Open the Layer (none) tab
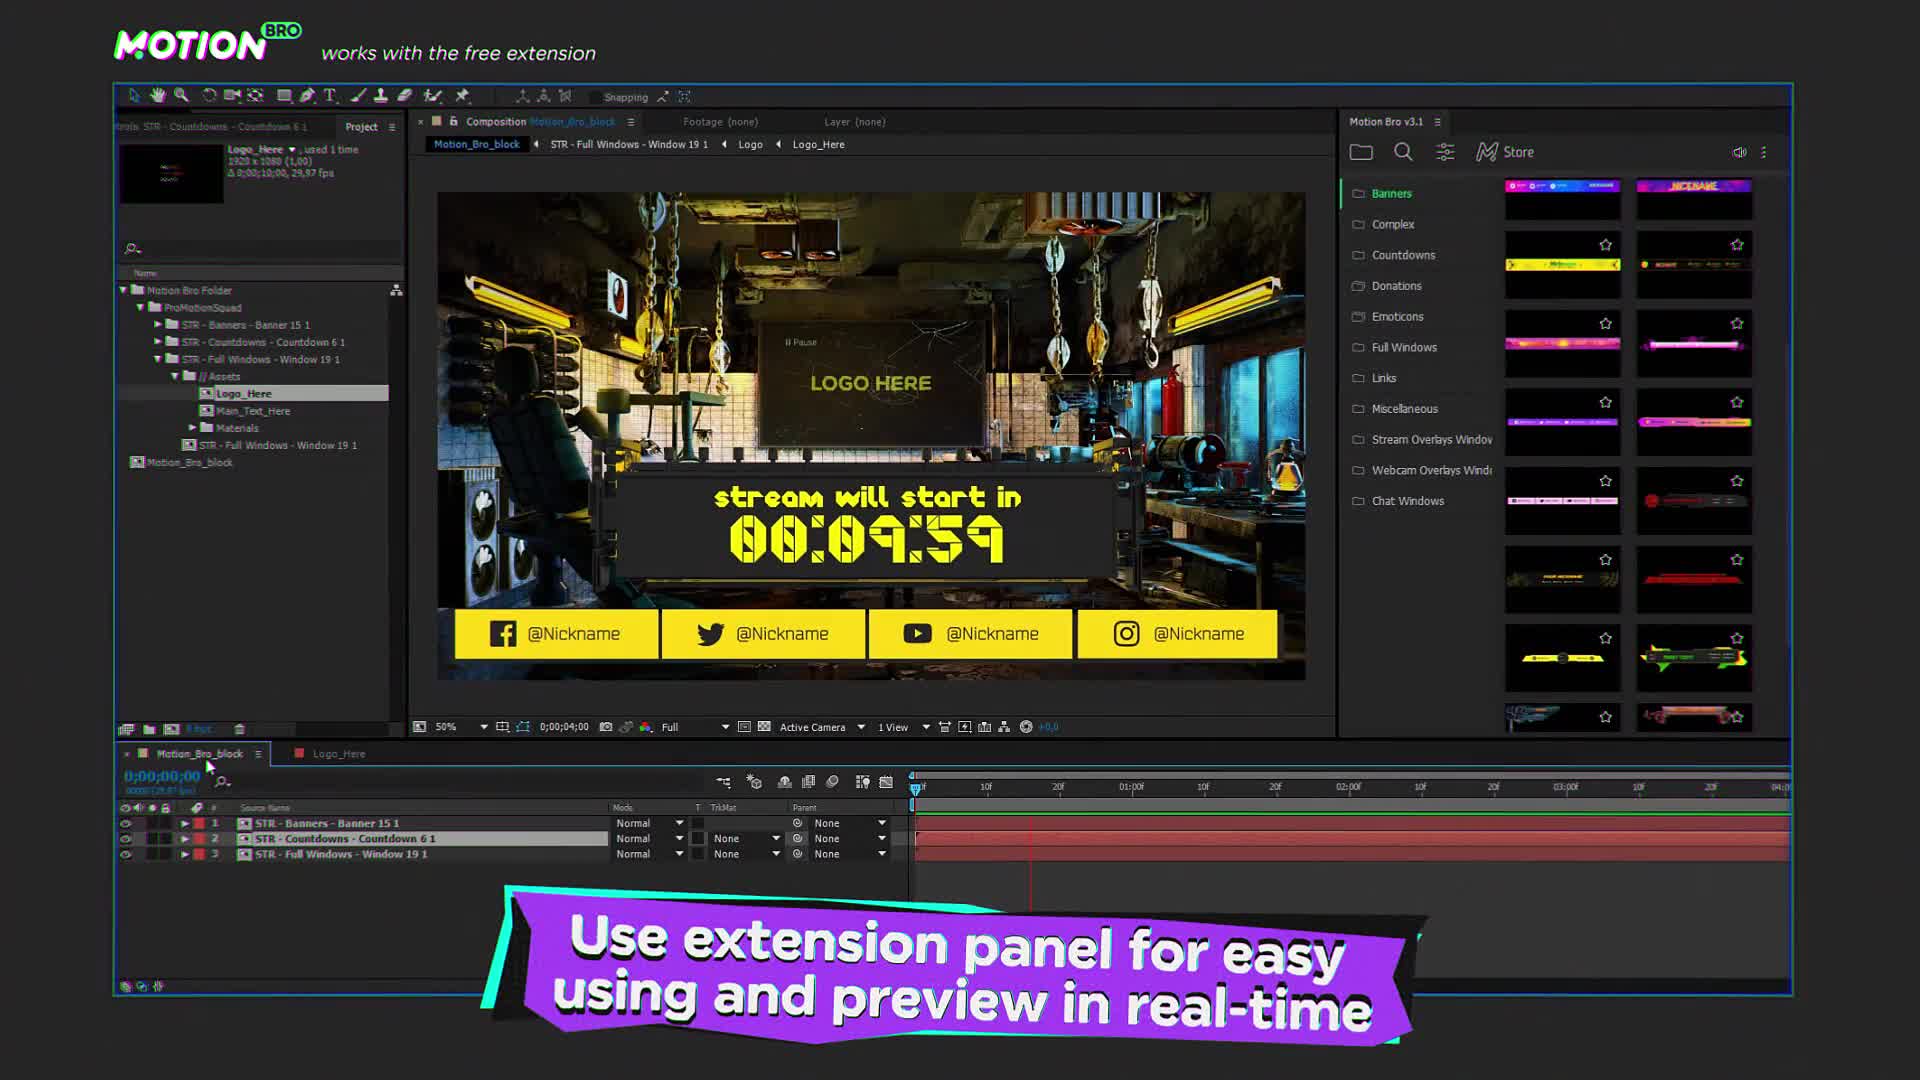1920x1080 pixels. pos(854,122)
